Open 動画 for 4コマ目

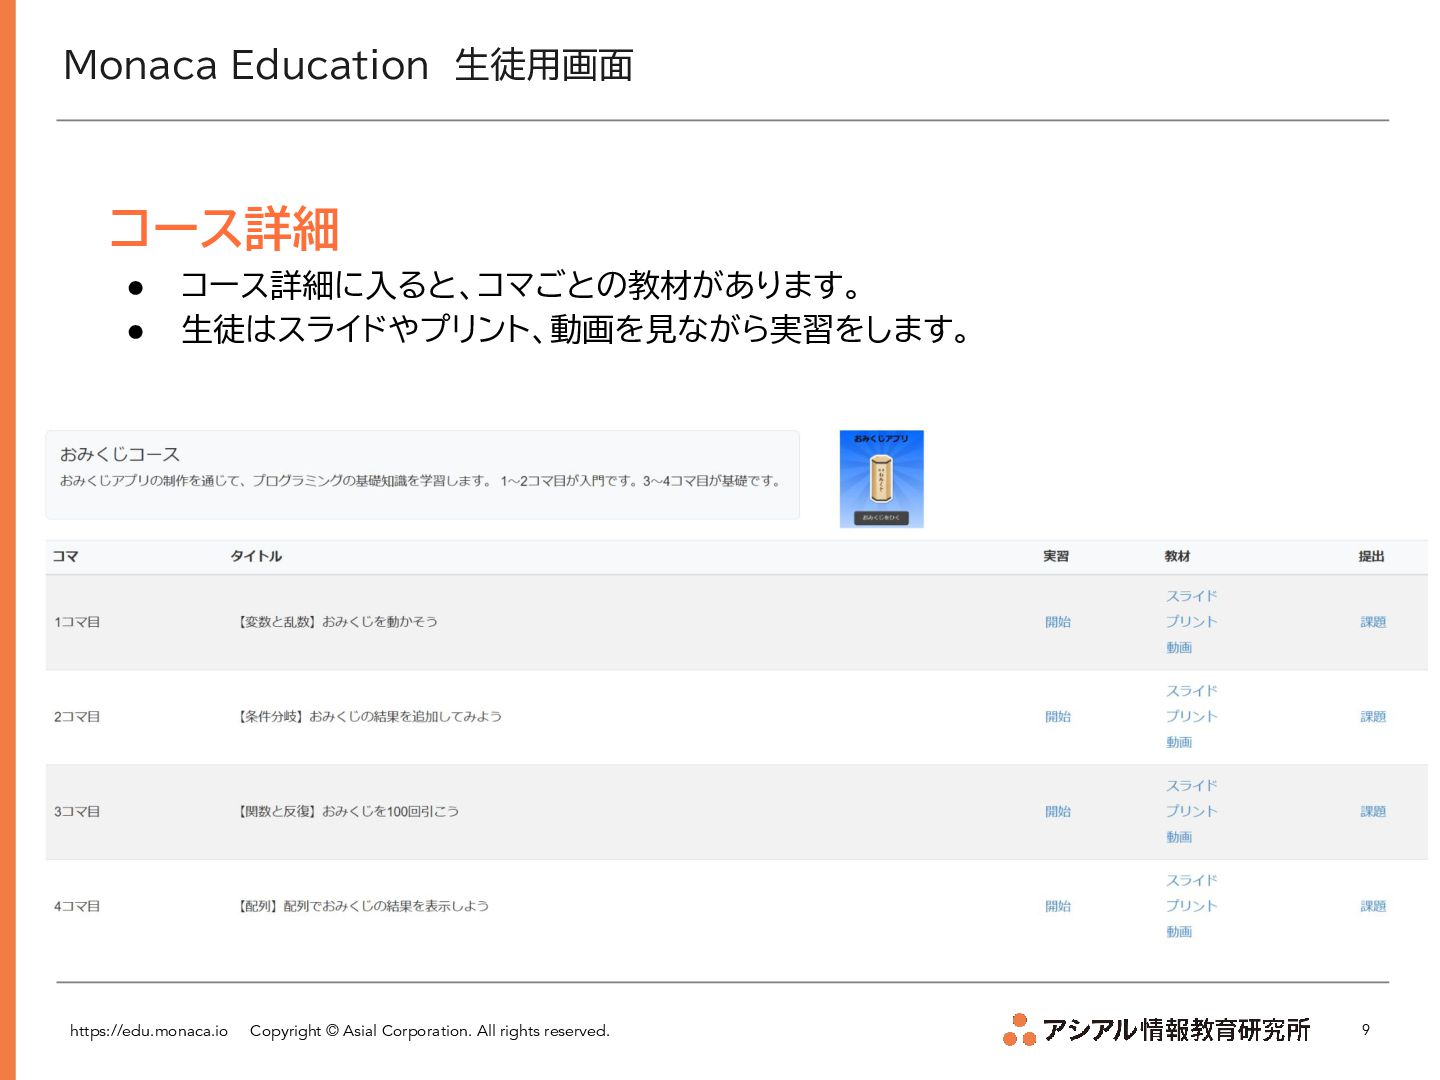(1178, 932)
